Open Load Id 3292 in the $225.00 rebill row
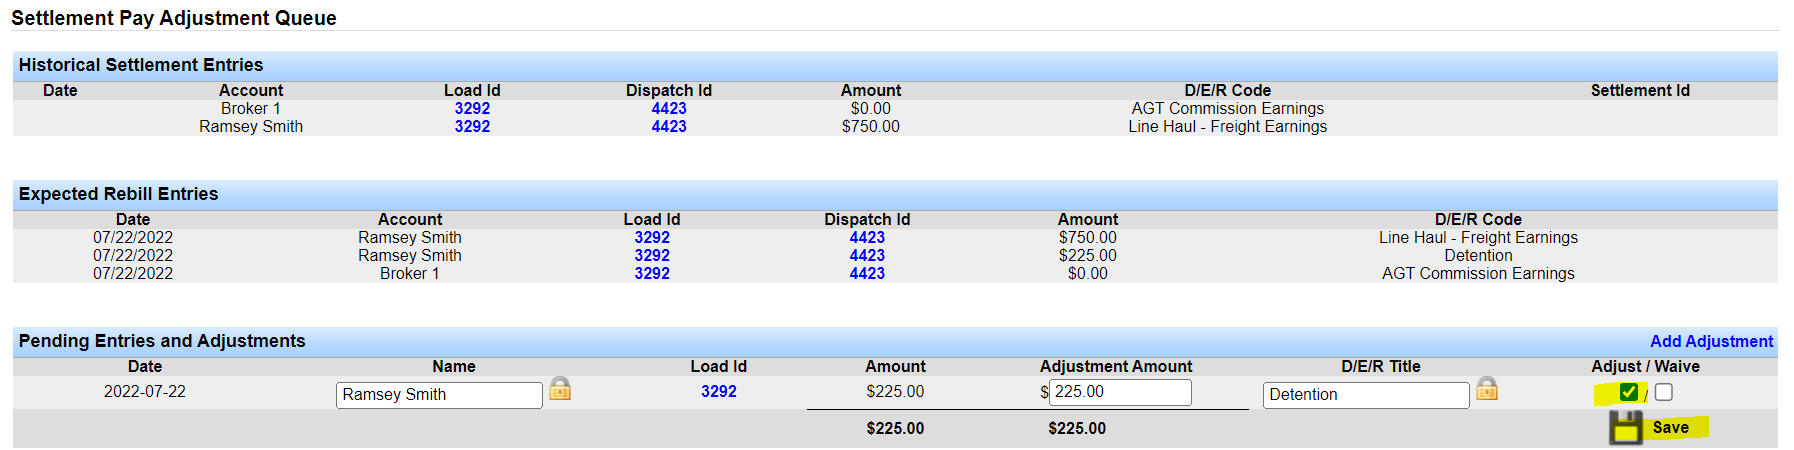The width and height of the screenshot is (1794, 450). pyautogui.click(x=652, y=256)
